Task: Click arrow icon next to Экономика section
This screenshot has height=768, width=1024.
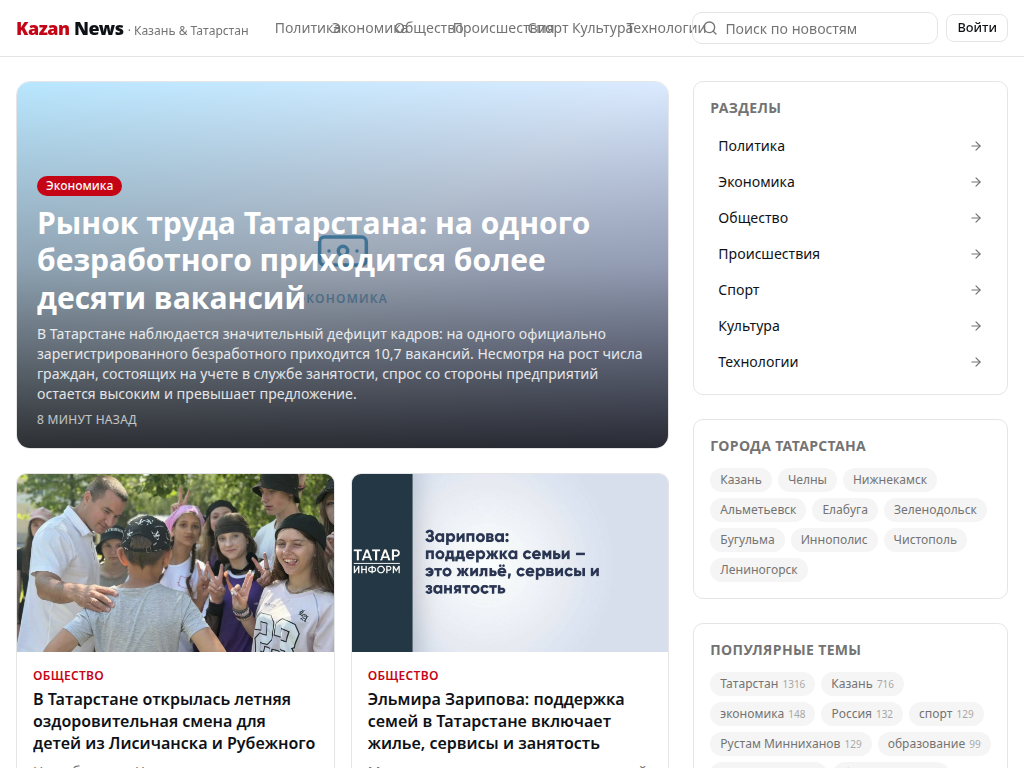Action: [x=976, y=182]
